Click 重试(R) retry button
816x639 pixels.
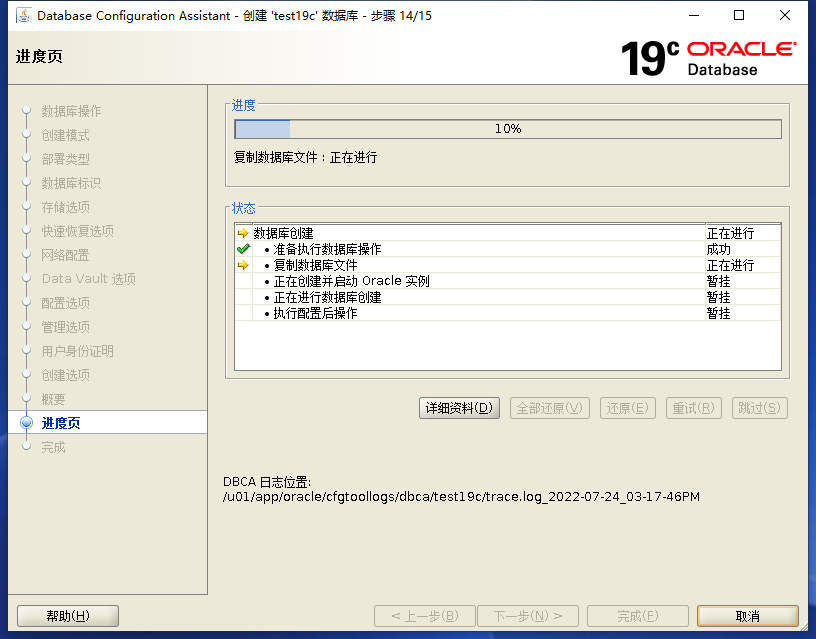[x=694, y=408]
